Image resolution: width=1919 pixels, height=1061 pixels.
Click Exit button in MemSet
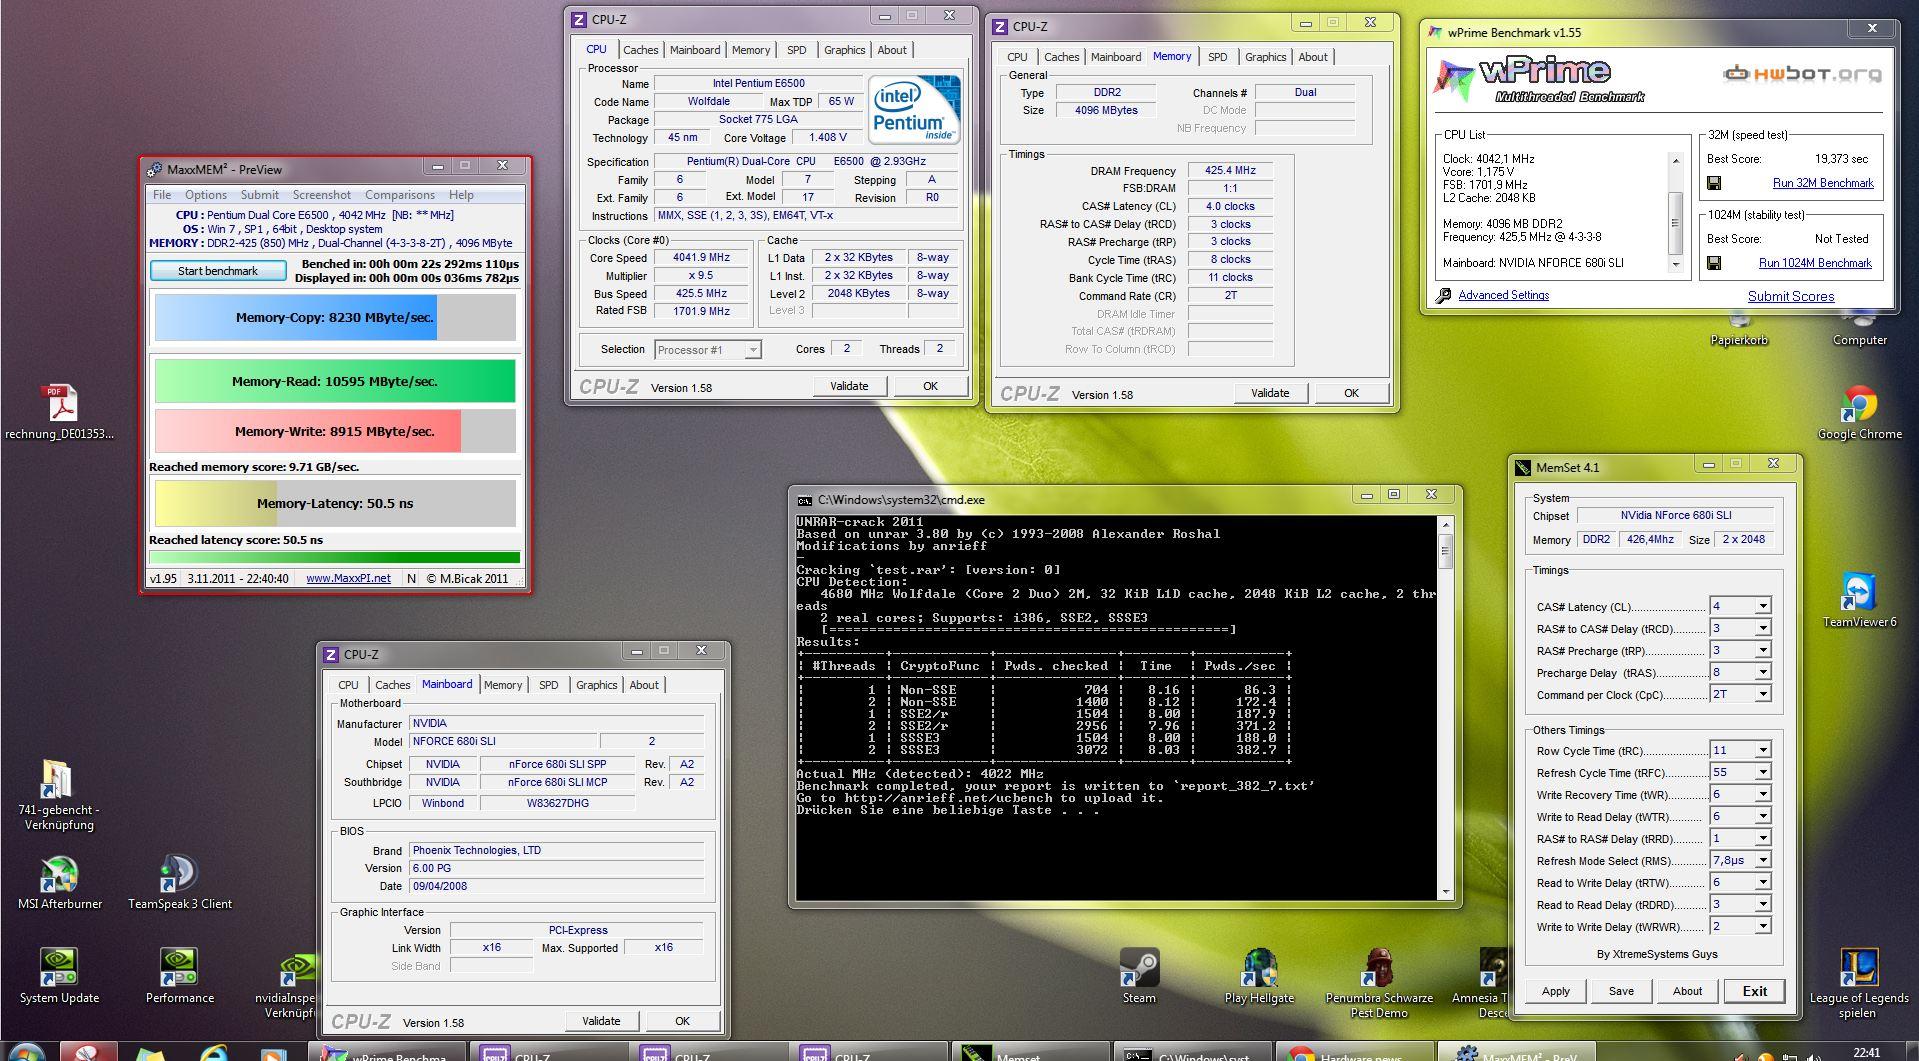click(1754, 991)
